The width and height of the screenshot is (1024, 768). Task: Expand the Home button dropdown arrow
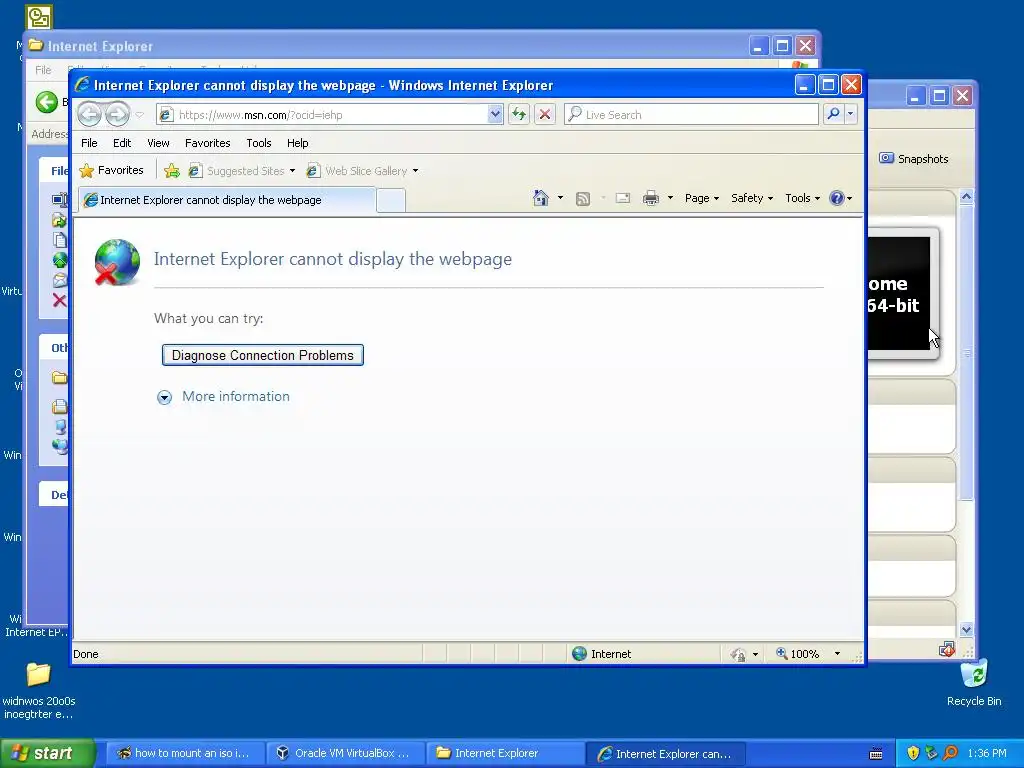coord(560,198)
